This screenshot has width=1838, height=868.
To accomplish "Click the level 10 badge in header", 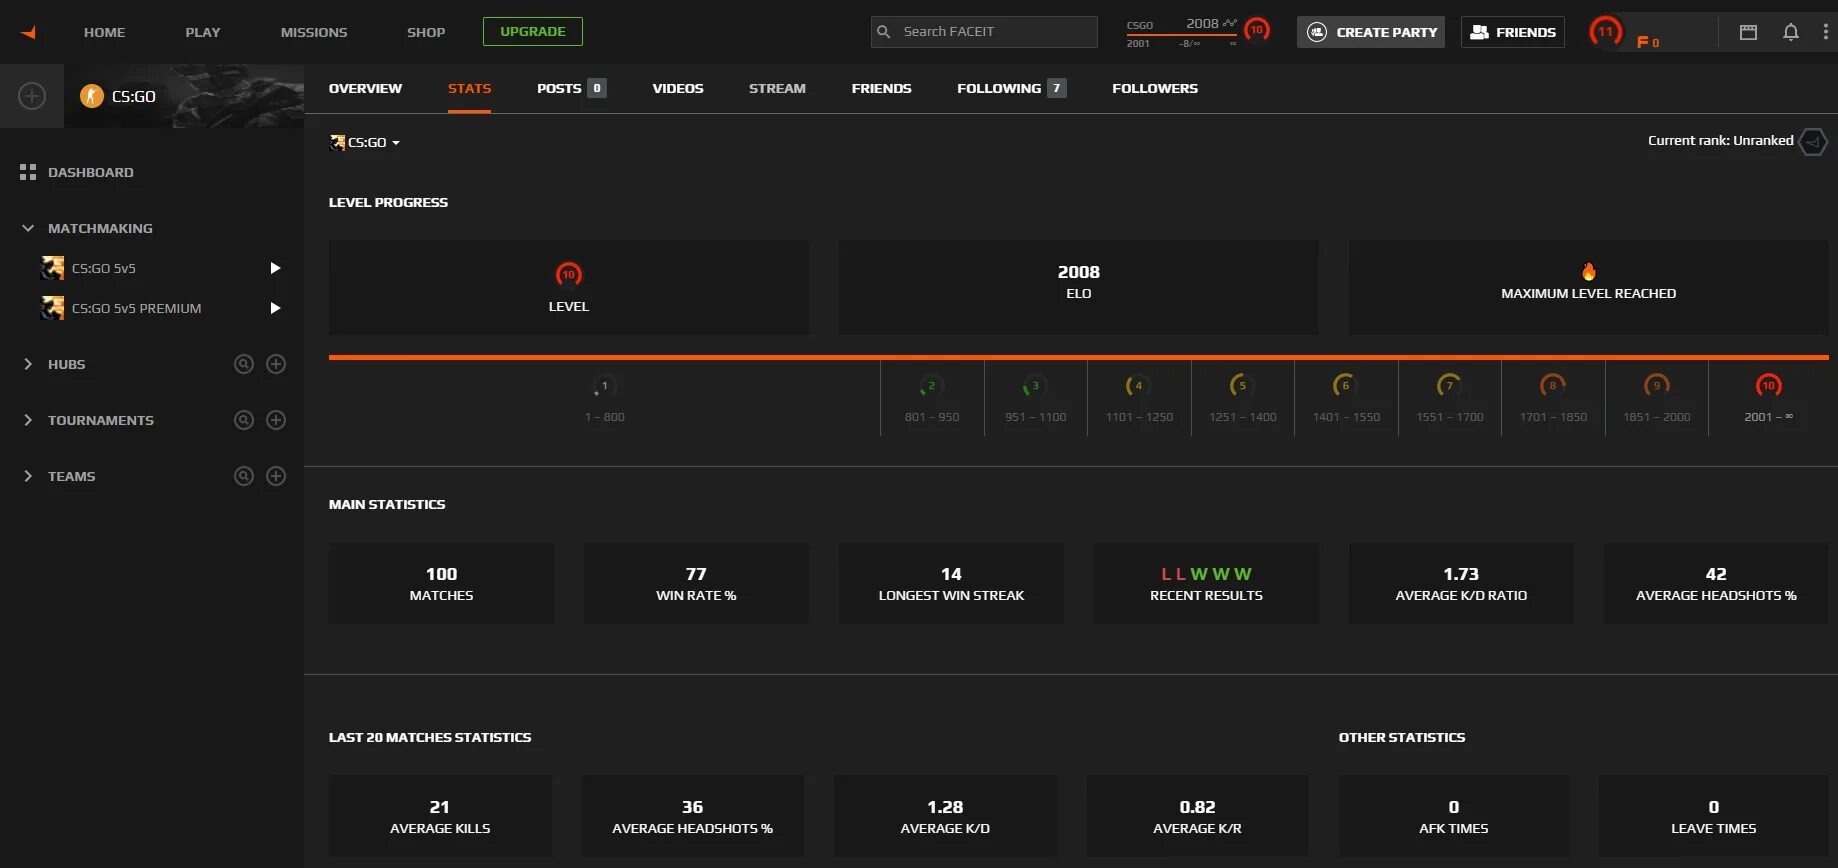I will [x=1257, y=30].
